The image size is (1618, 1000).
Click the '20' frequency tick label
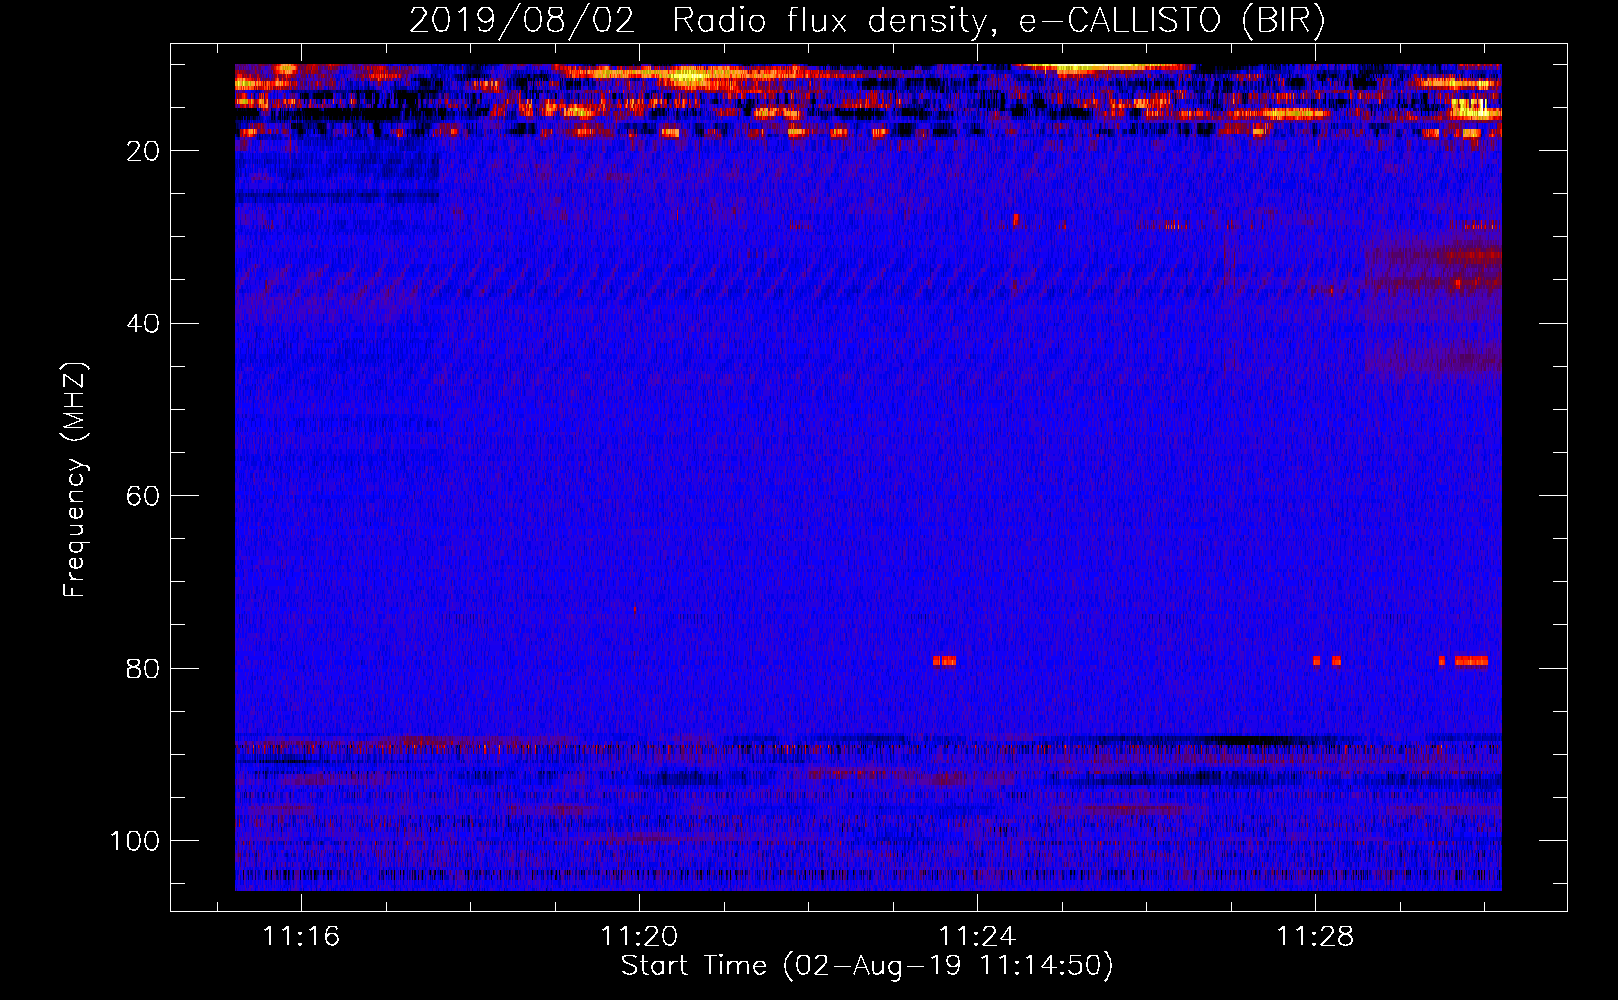[x=143, y=151]
